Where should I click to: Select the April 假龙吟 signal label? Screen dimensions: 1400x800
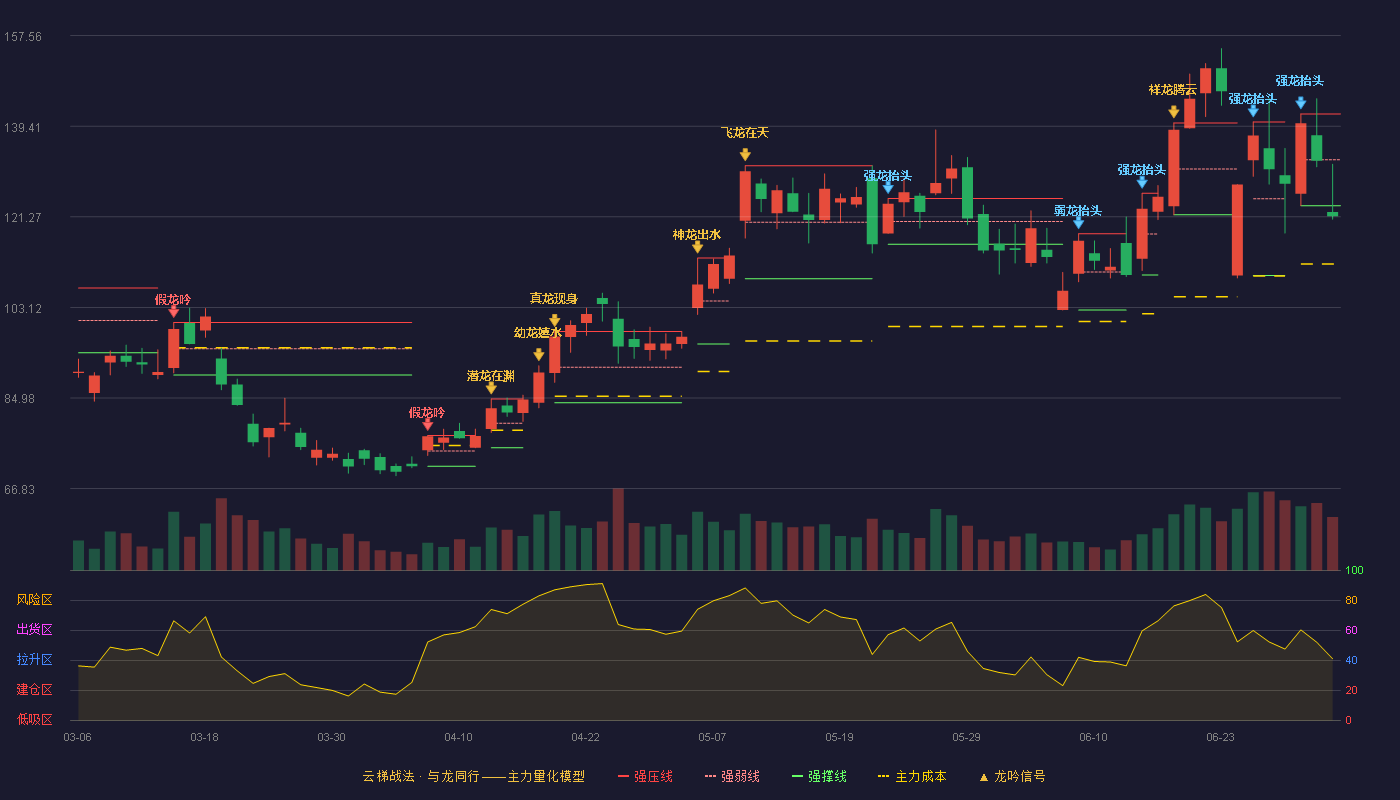[427, 413]
